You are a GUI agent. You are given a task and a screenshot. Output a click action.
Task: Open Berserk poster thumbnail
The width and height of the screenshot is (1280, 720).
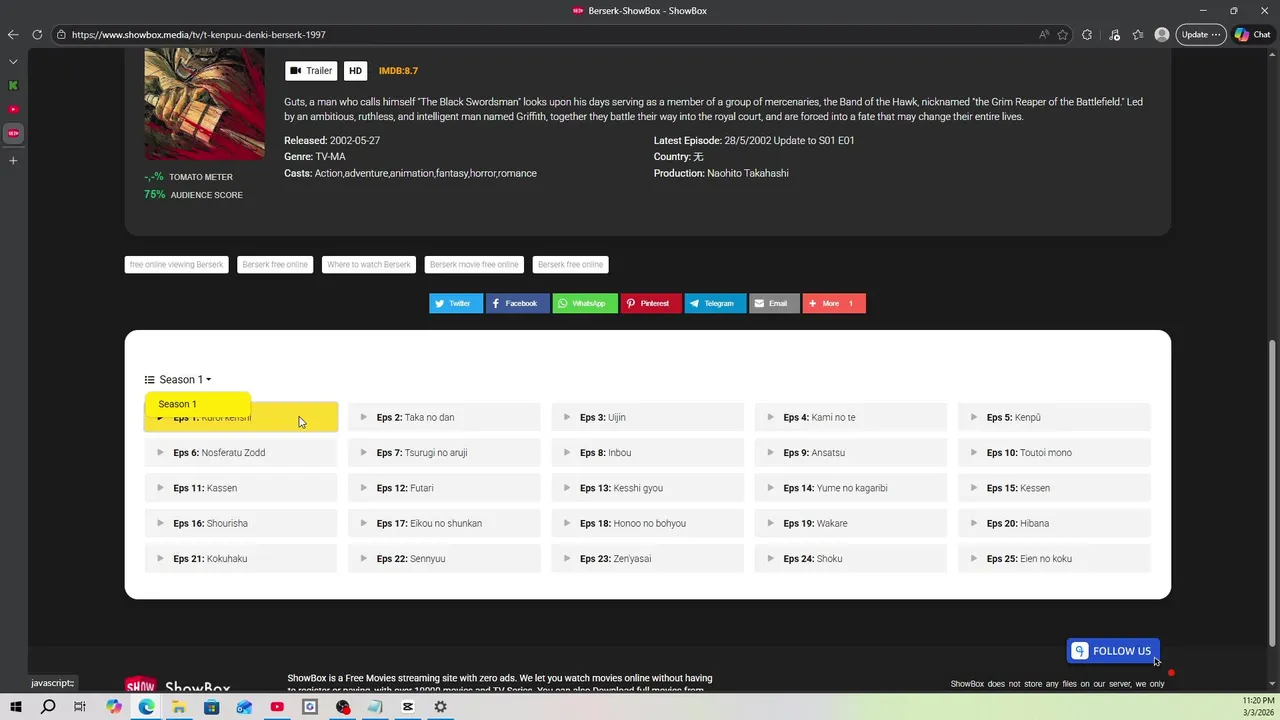tap(204, 104)
